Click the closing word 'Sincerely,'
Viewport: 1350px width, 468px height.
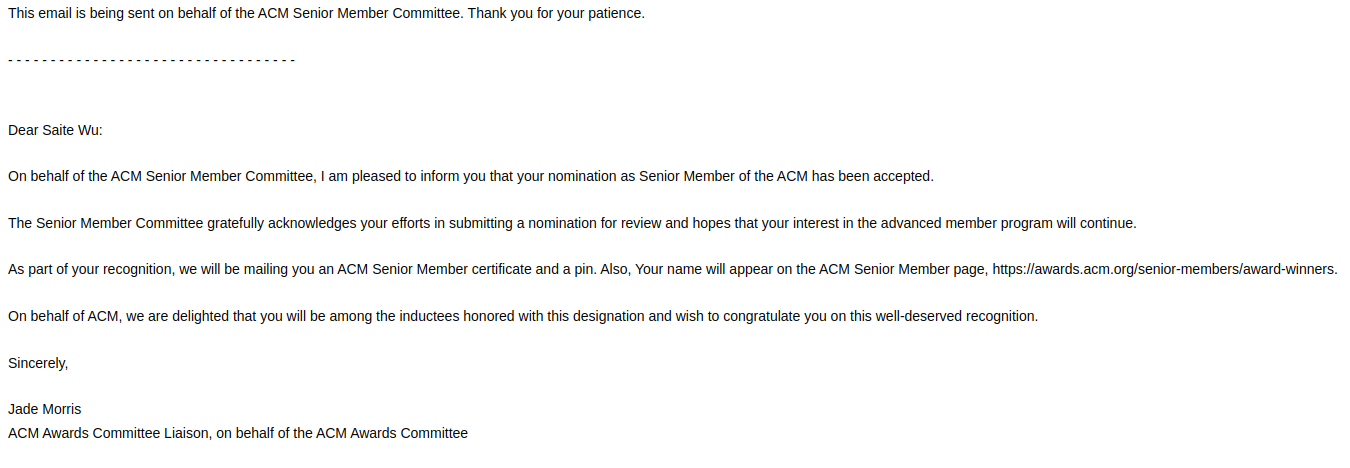coord(38,363)
